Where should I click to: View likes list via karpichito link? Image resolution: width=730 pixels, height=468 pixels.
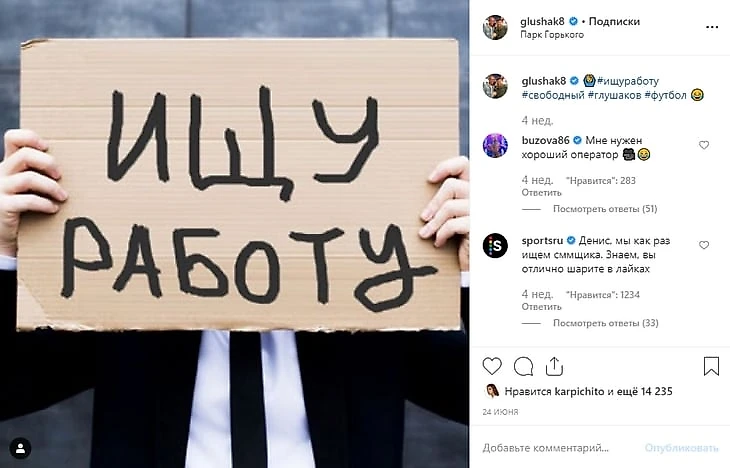coord(580,392)
